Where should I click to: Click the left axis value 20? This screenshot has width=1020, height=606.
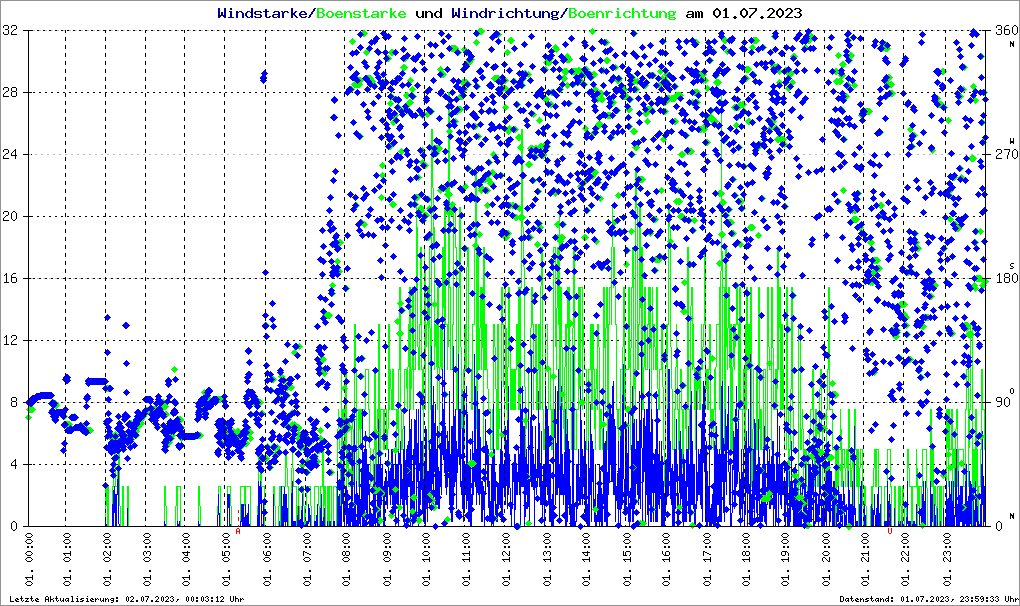(10, 216)
